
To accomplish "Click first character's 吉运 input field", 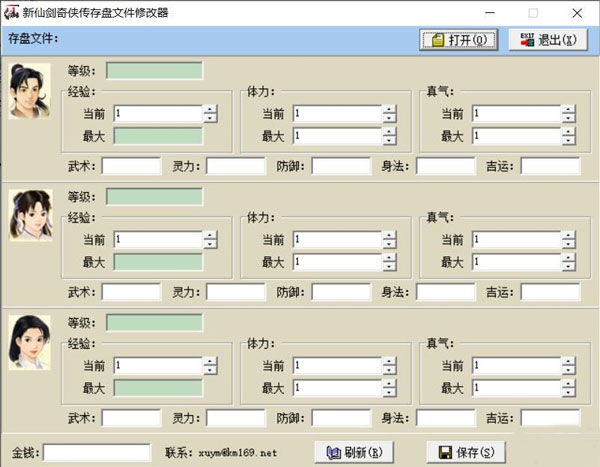I will pos(551,166).
